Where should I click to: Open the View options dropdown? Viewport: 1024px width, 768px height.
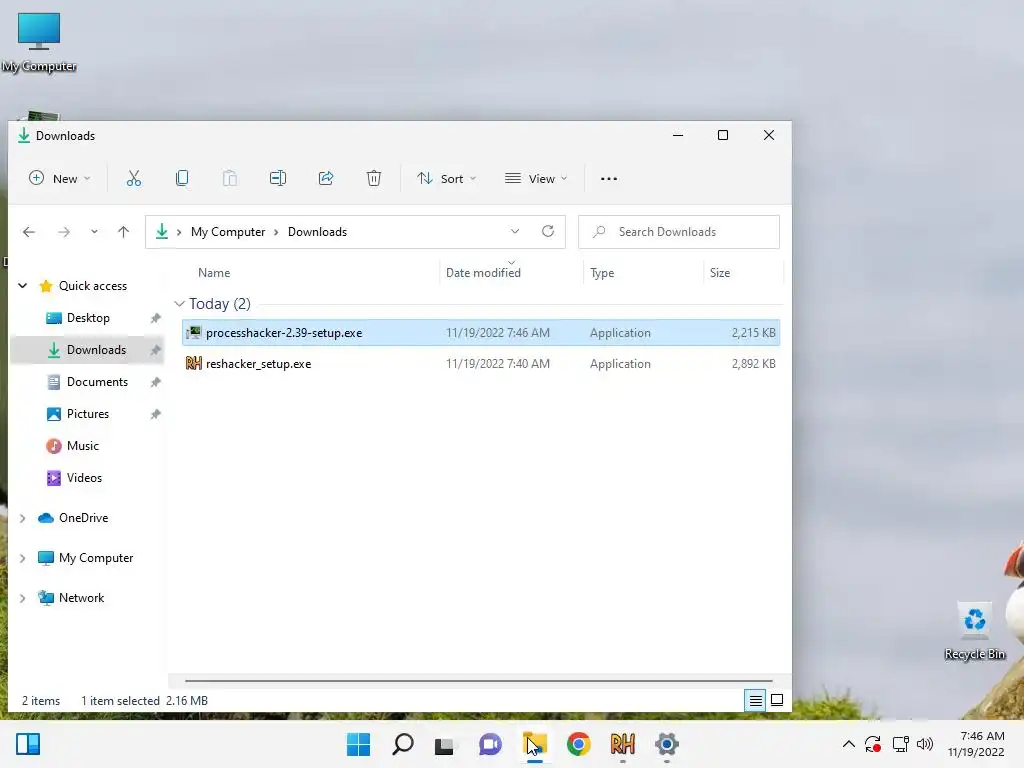pos(536,178)
